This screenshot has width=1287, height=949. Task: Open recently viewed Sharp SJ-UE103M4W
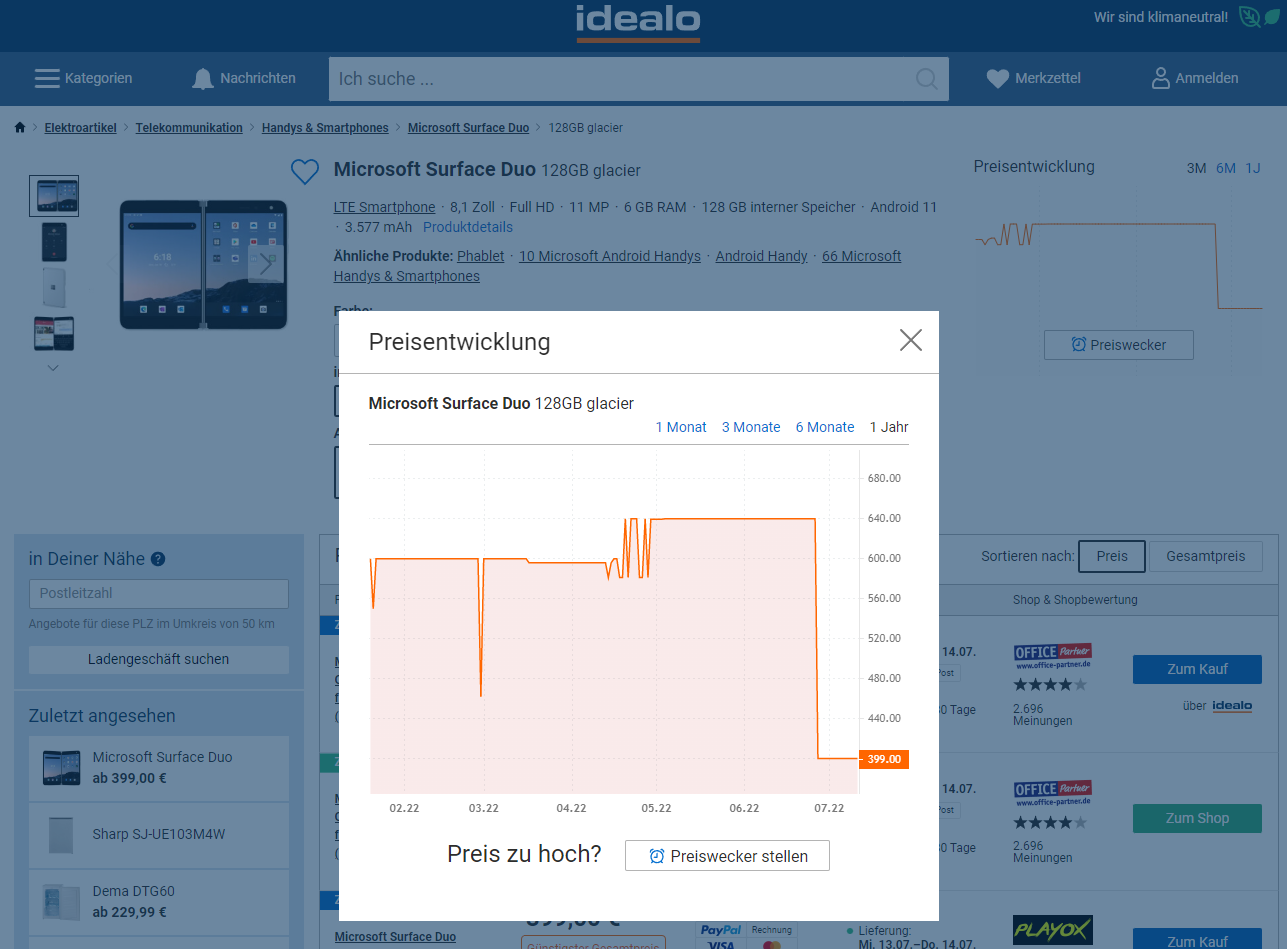(x=159, y=834)
